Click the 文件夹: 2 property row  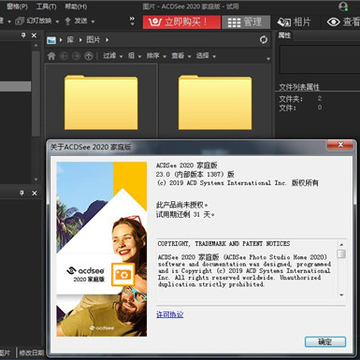pyautogui.click(x=301, y=99)
